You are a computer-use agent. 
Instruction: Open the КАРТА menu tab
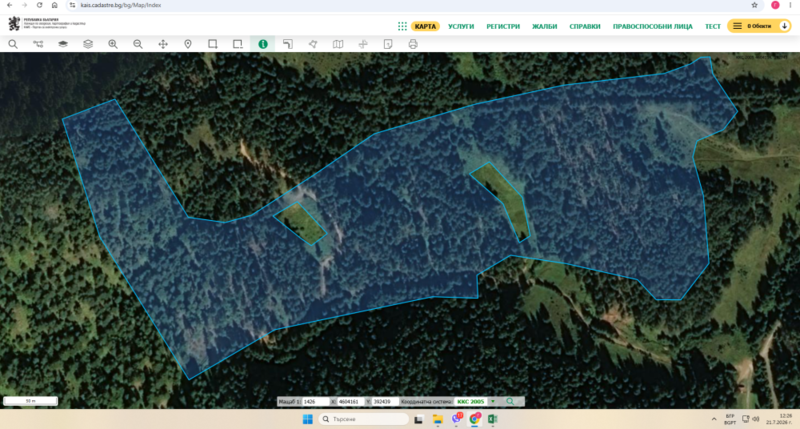click(425, 26)
